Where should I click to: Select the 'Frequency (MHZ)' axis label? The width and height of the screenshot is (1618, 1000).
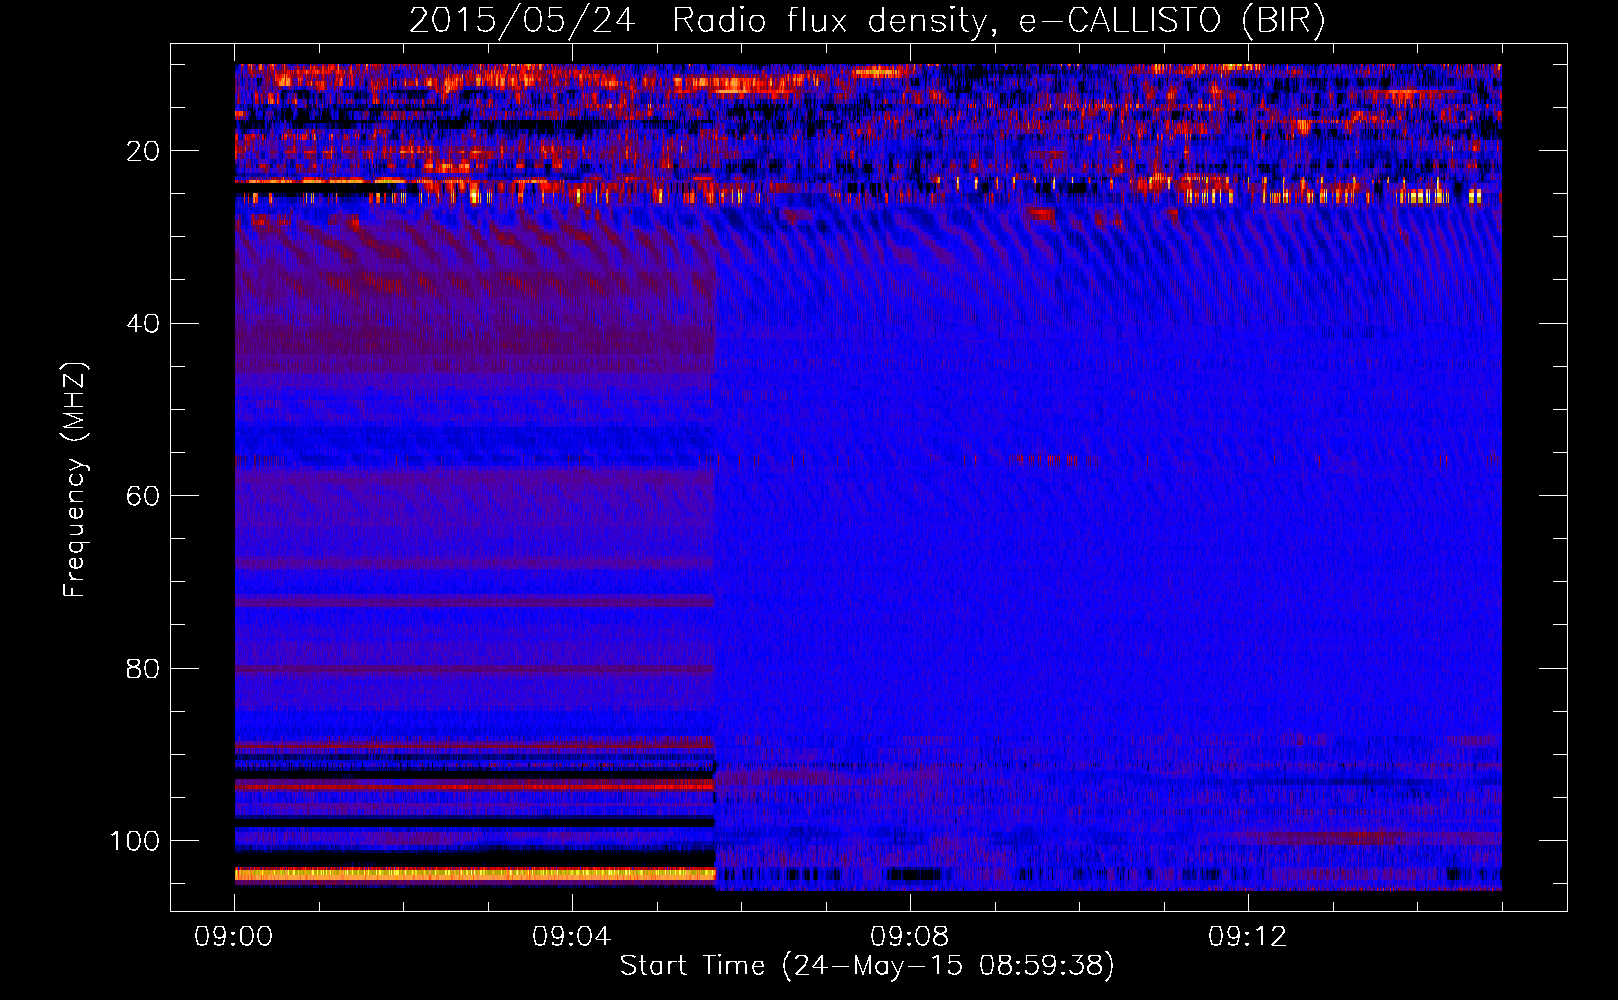click(x=75, y=479)
